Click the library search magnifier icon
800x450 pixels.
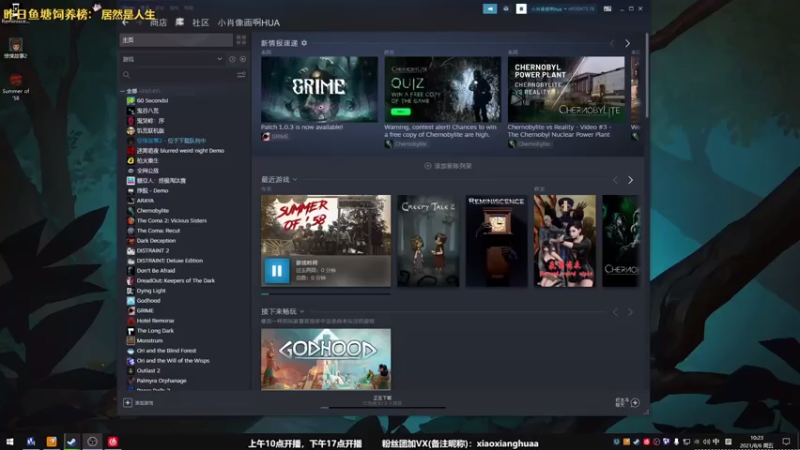click(126, 75)
